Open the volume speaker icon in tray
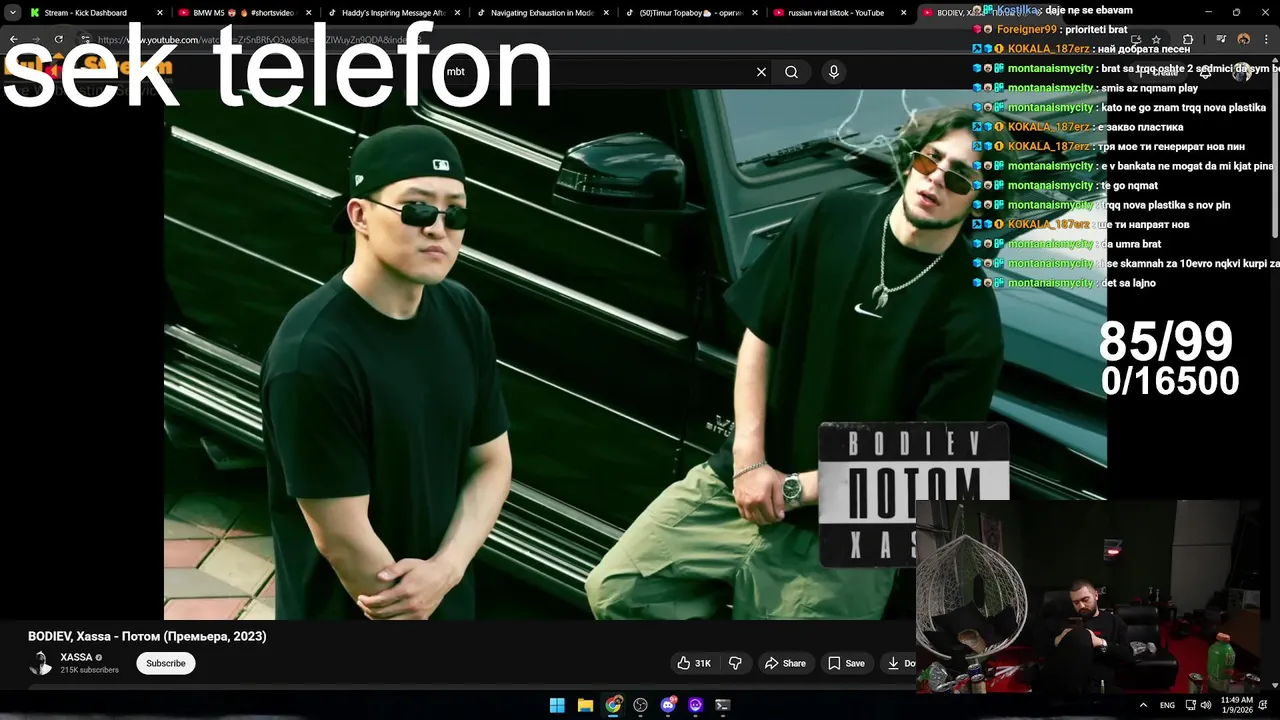The image size is (1280, 720). pyautogui.click(x=1206, y=705)
